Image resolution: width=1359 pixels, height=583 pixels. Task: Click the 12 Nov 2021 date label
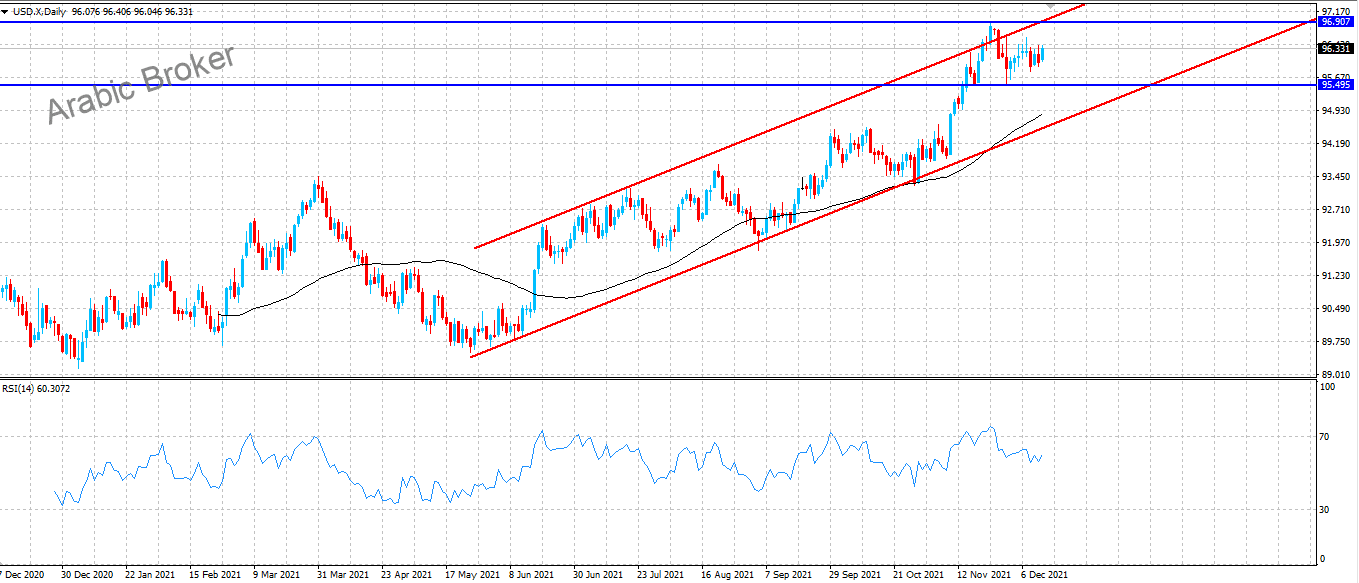[x=982, y=575]
